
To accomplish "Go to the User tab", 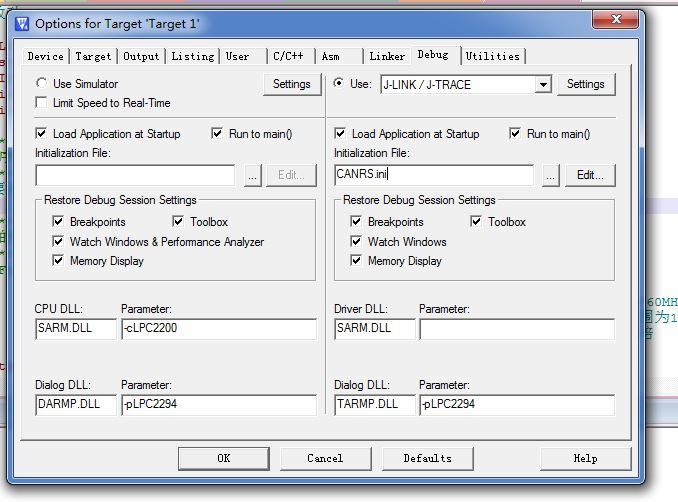I will point(243,56).
